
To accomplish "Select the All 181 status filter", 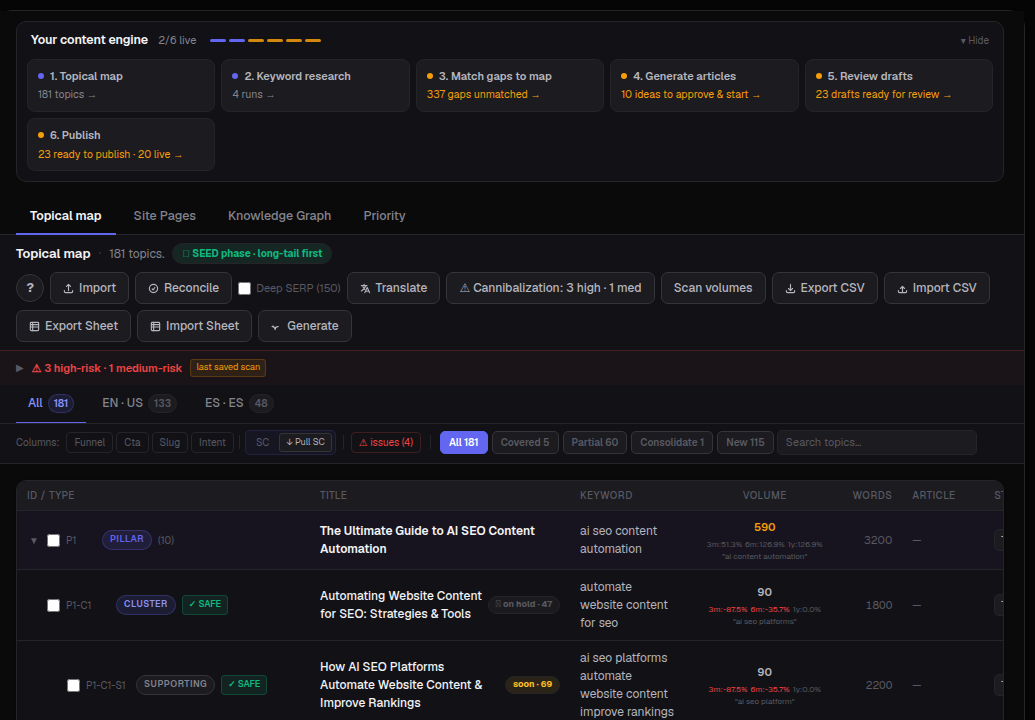I will click(463, 442).
